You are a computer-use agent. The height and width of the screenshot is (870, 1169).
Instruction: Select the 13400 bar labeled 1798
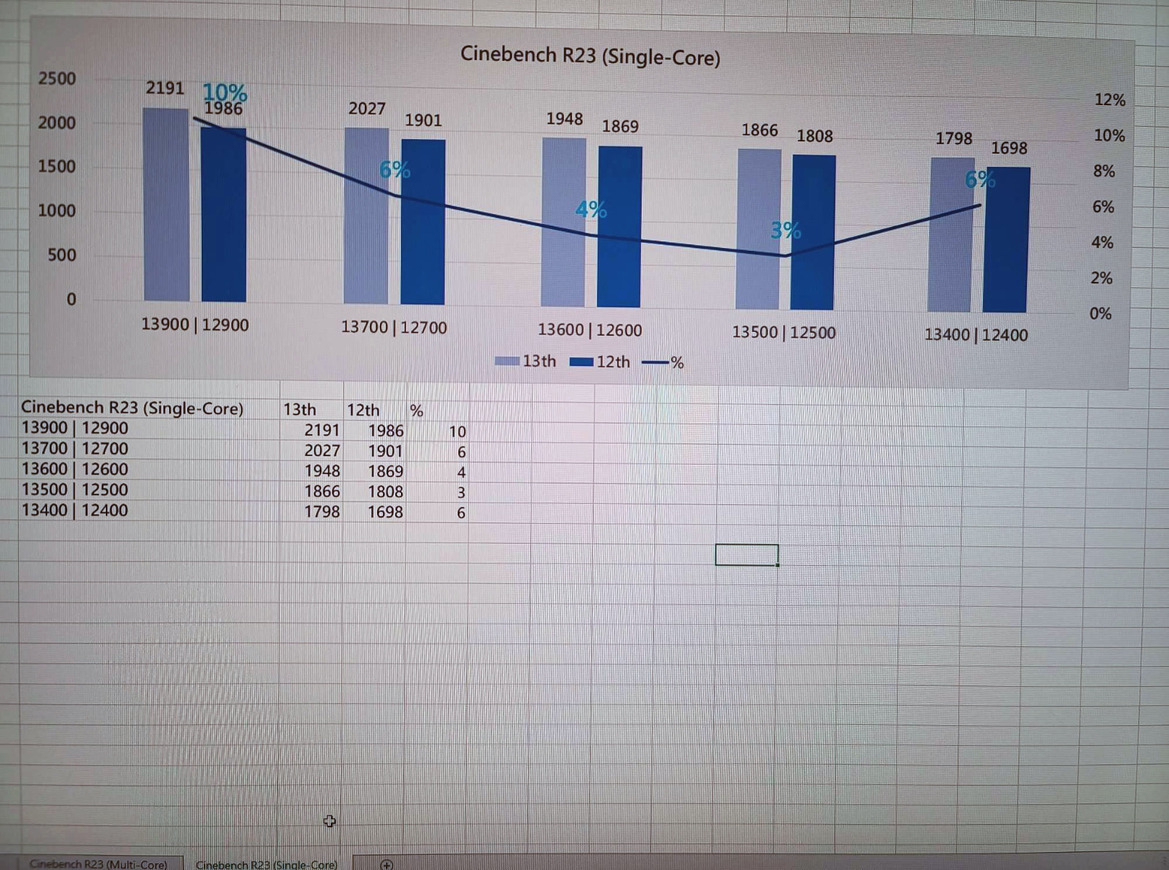[x=952, y=235]
